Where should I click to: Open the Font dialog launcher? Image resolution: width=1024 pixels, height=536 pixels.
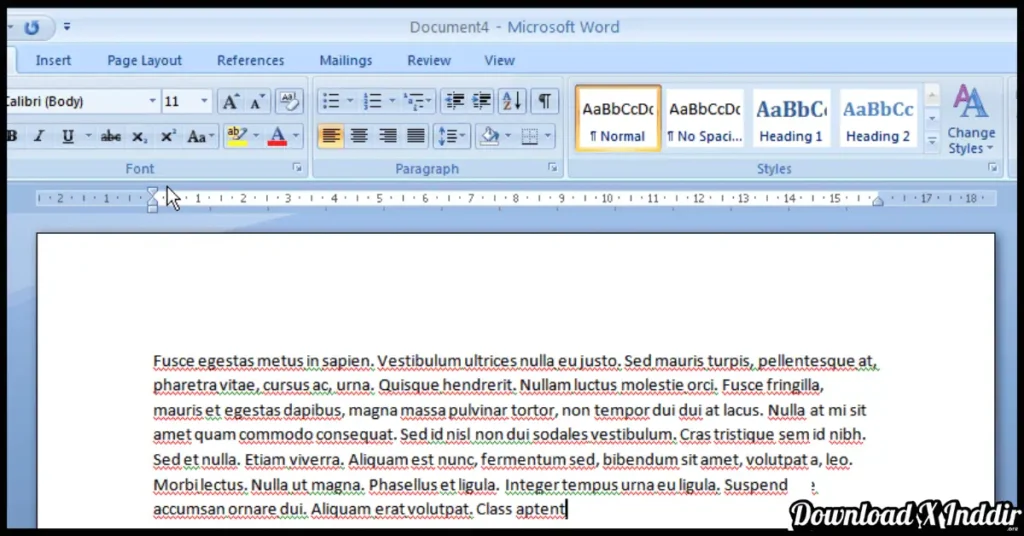[297, 168]
